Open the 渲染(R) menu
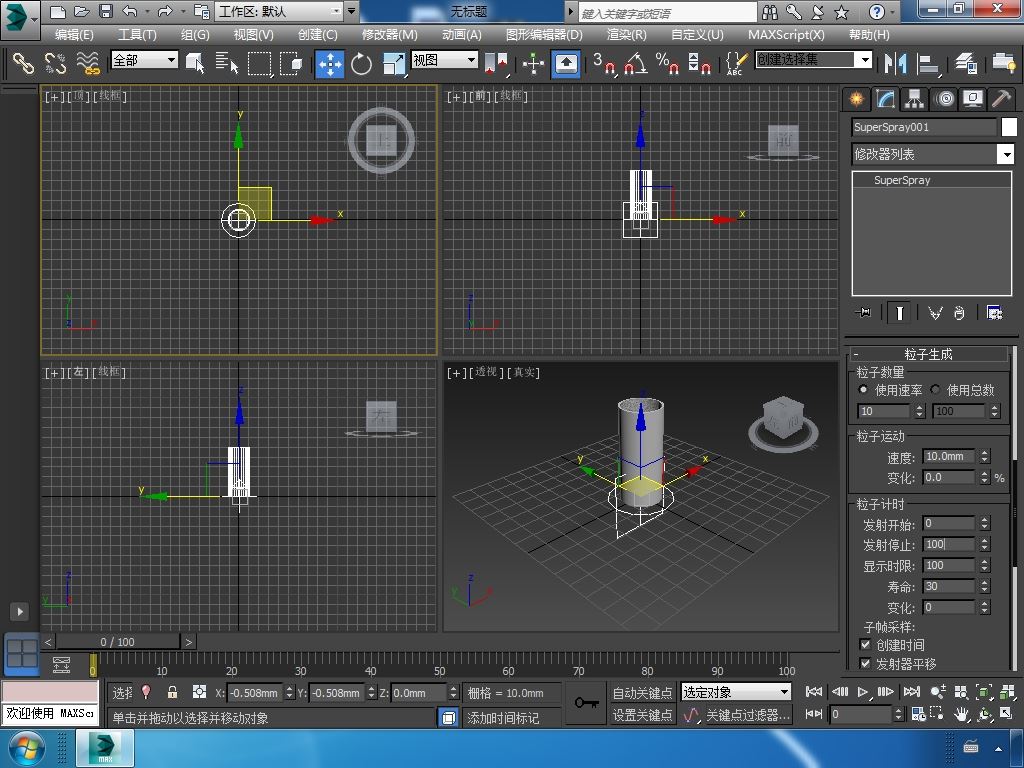This screenshot has width=1024, height=768. click(x=626, y=34)
